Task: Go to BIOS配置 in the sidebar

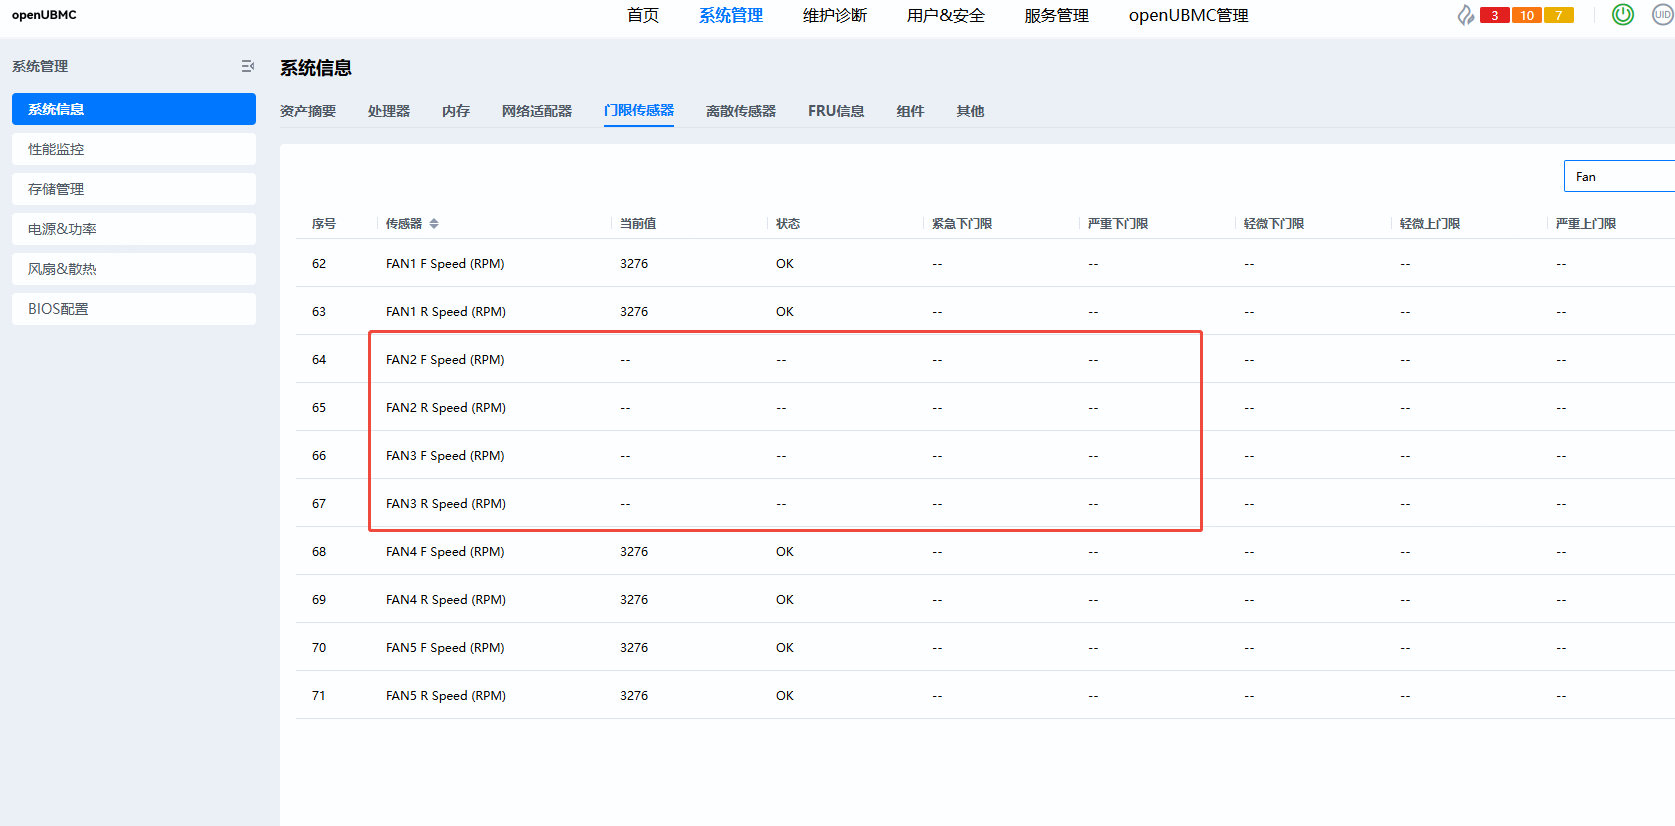Action: pos(133,309)
